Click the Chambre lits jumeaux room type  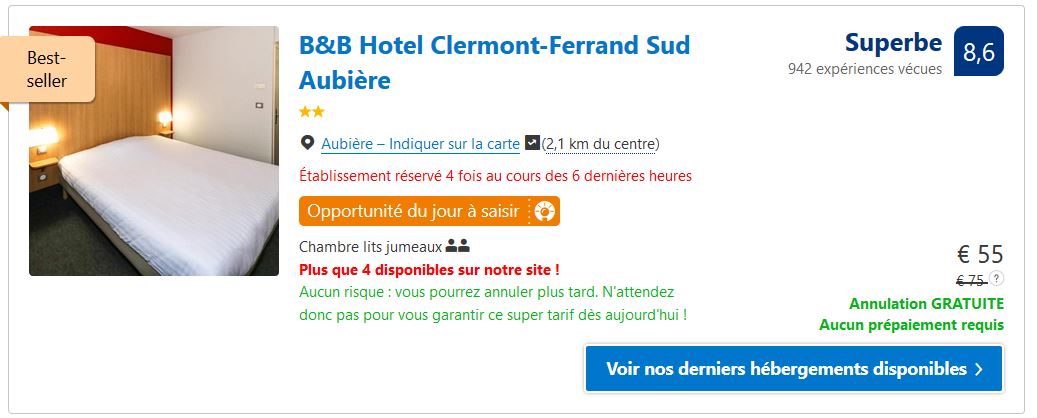(370, 247)
